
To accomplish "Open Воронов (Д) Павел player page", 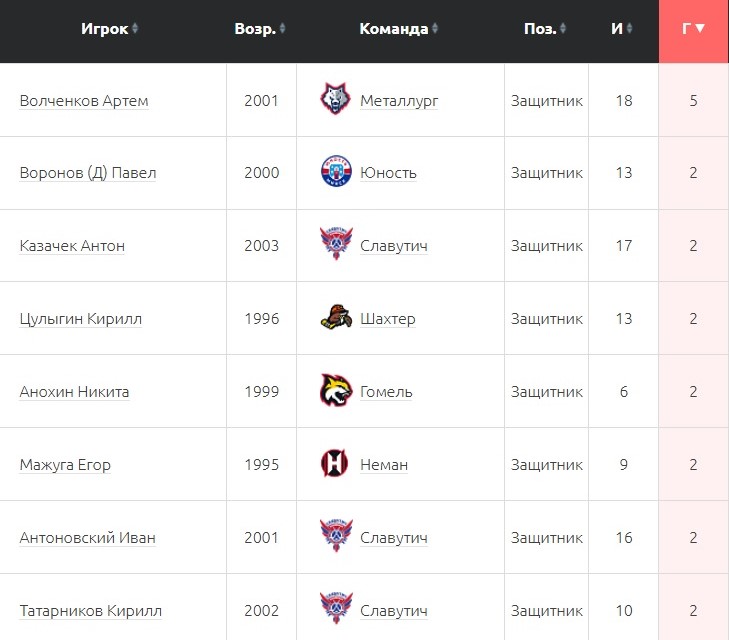I will click(88, 173).
